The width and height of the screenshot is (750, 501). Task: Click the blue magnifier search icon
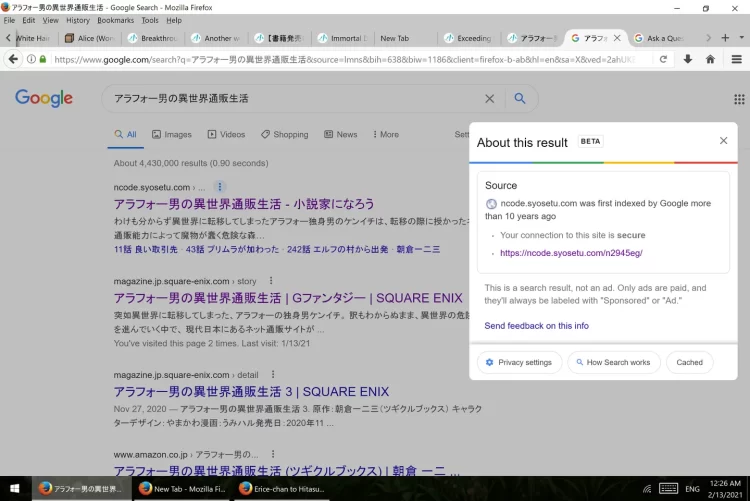click(x=520, y=99)
